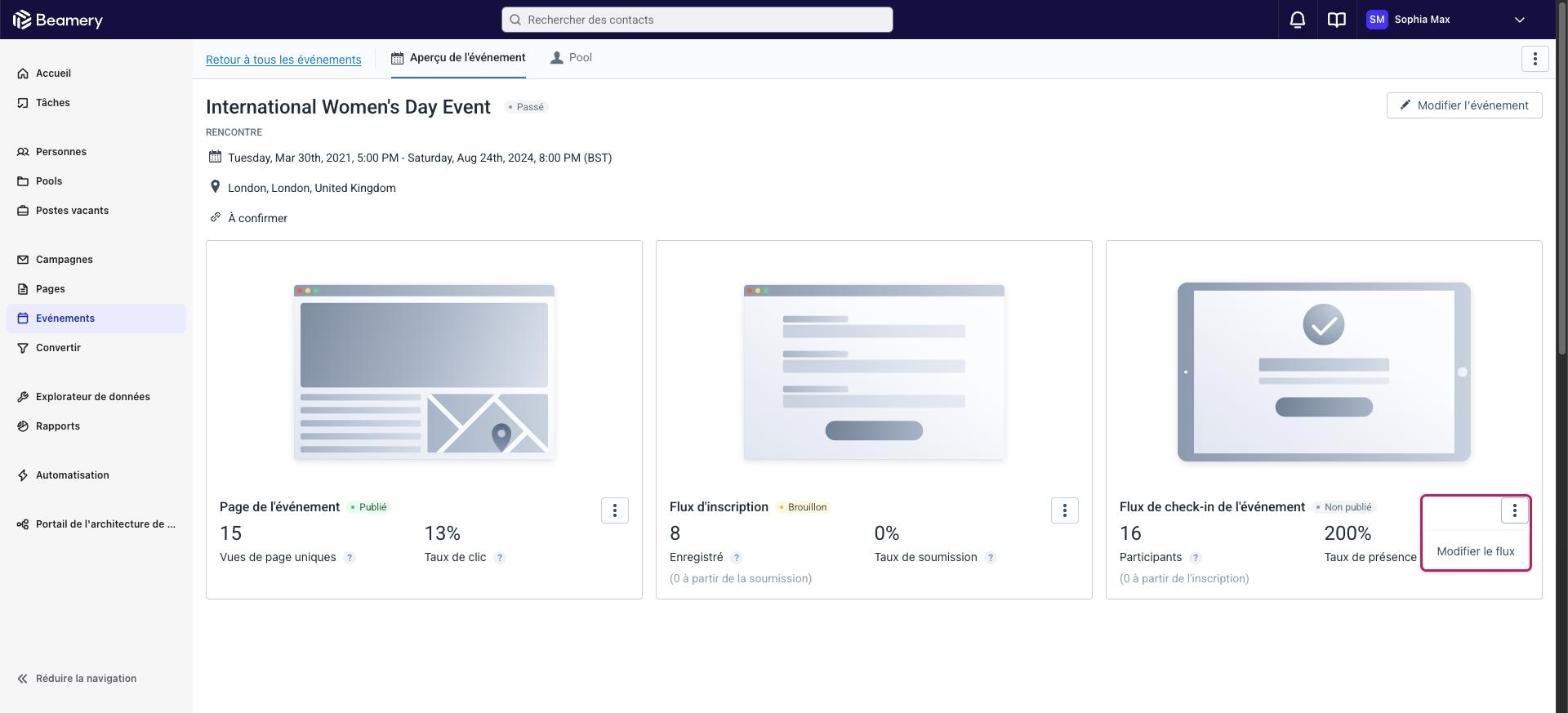The image size is (1568, 713).
Task: Open Flux d'inscription card options menu
Action: pyautogui.click(x=1065, y=511)
